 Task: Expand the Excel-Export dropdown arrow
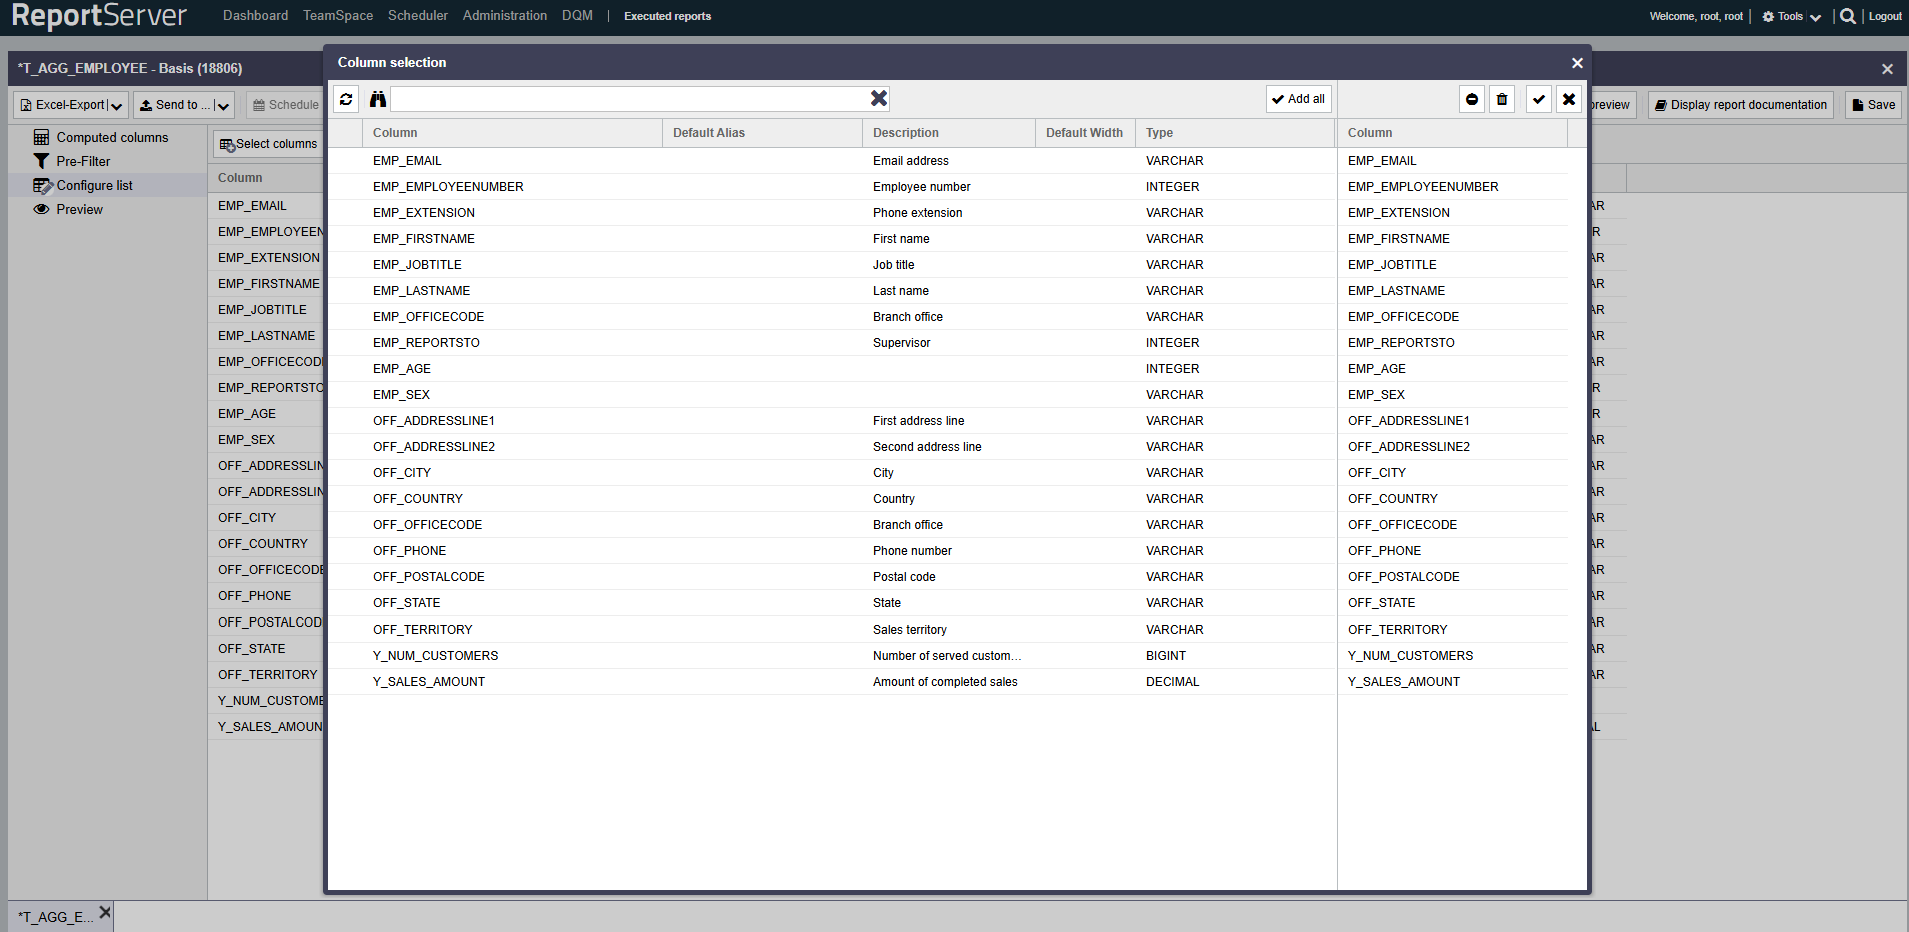point(117,105)
